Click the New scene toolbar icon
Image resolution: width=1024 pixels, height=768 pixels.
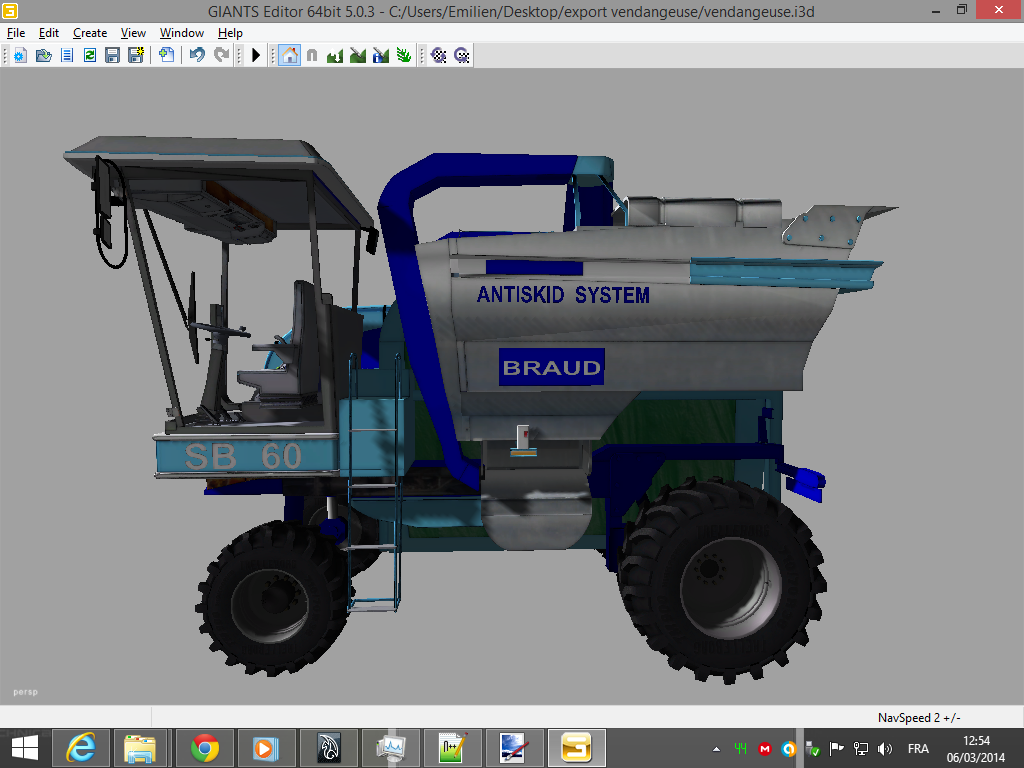click(20, 56)
